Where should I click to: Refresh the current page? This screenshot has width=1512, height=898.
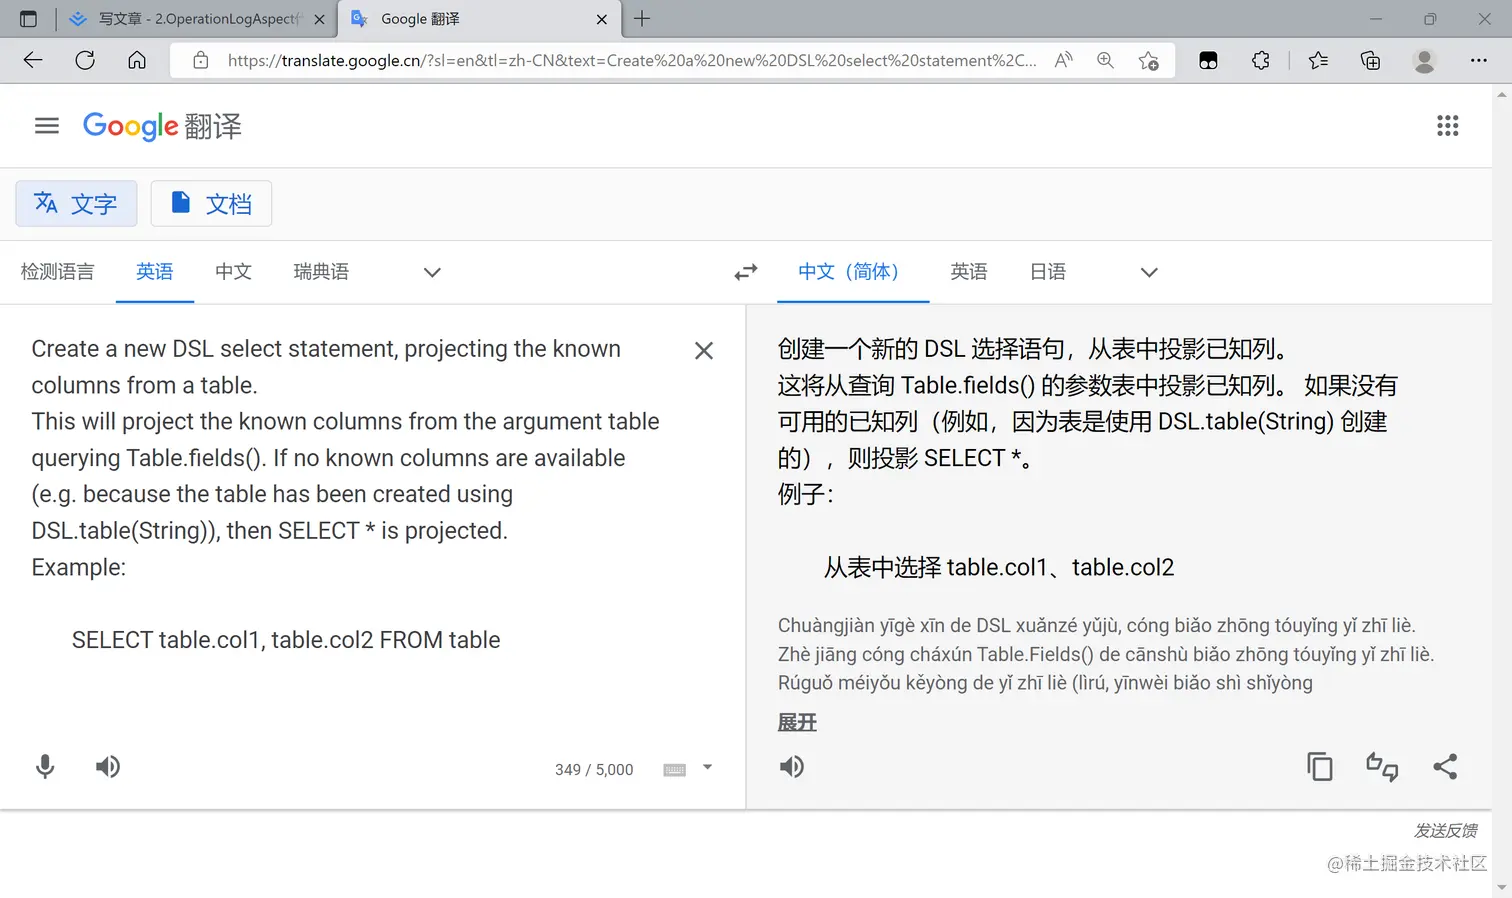tap(85, 60)
